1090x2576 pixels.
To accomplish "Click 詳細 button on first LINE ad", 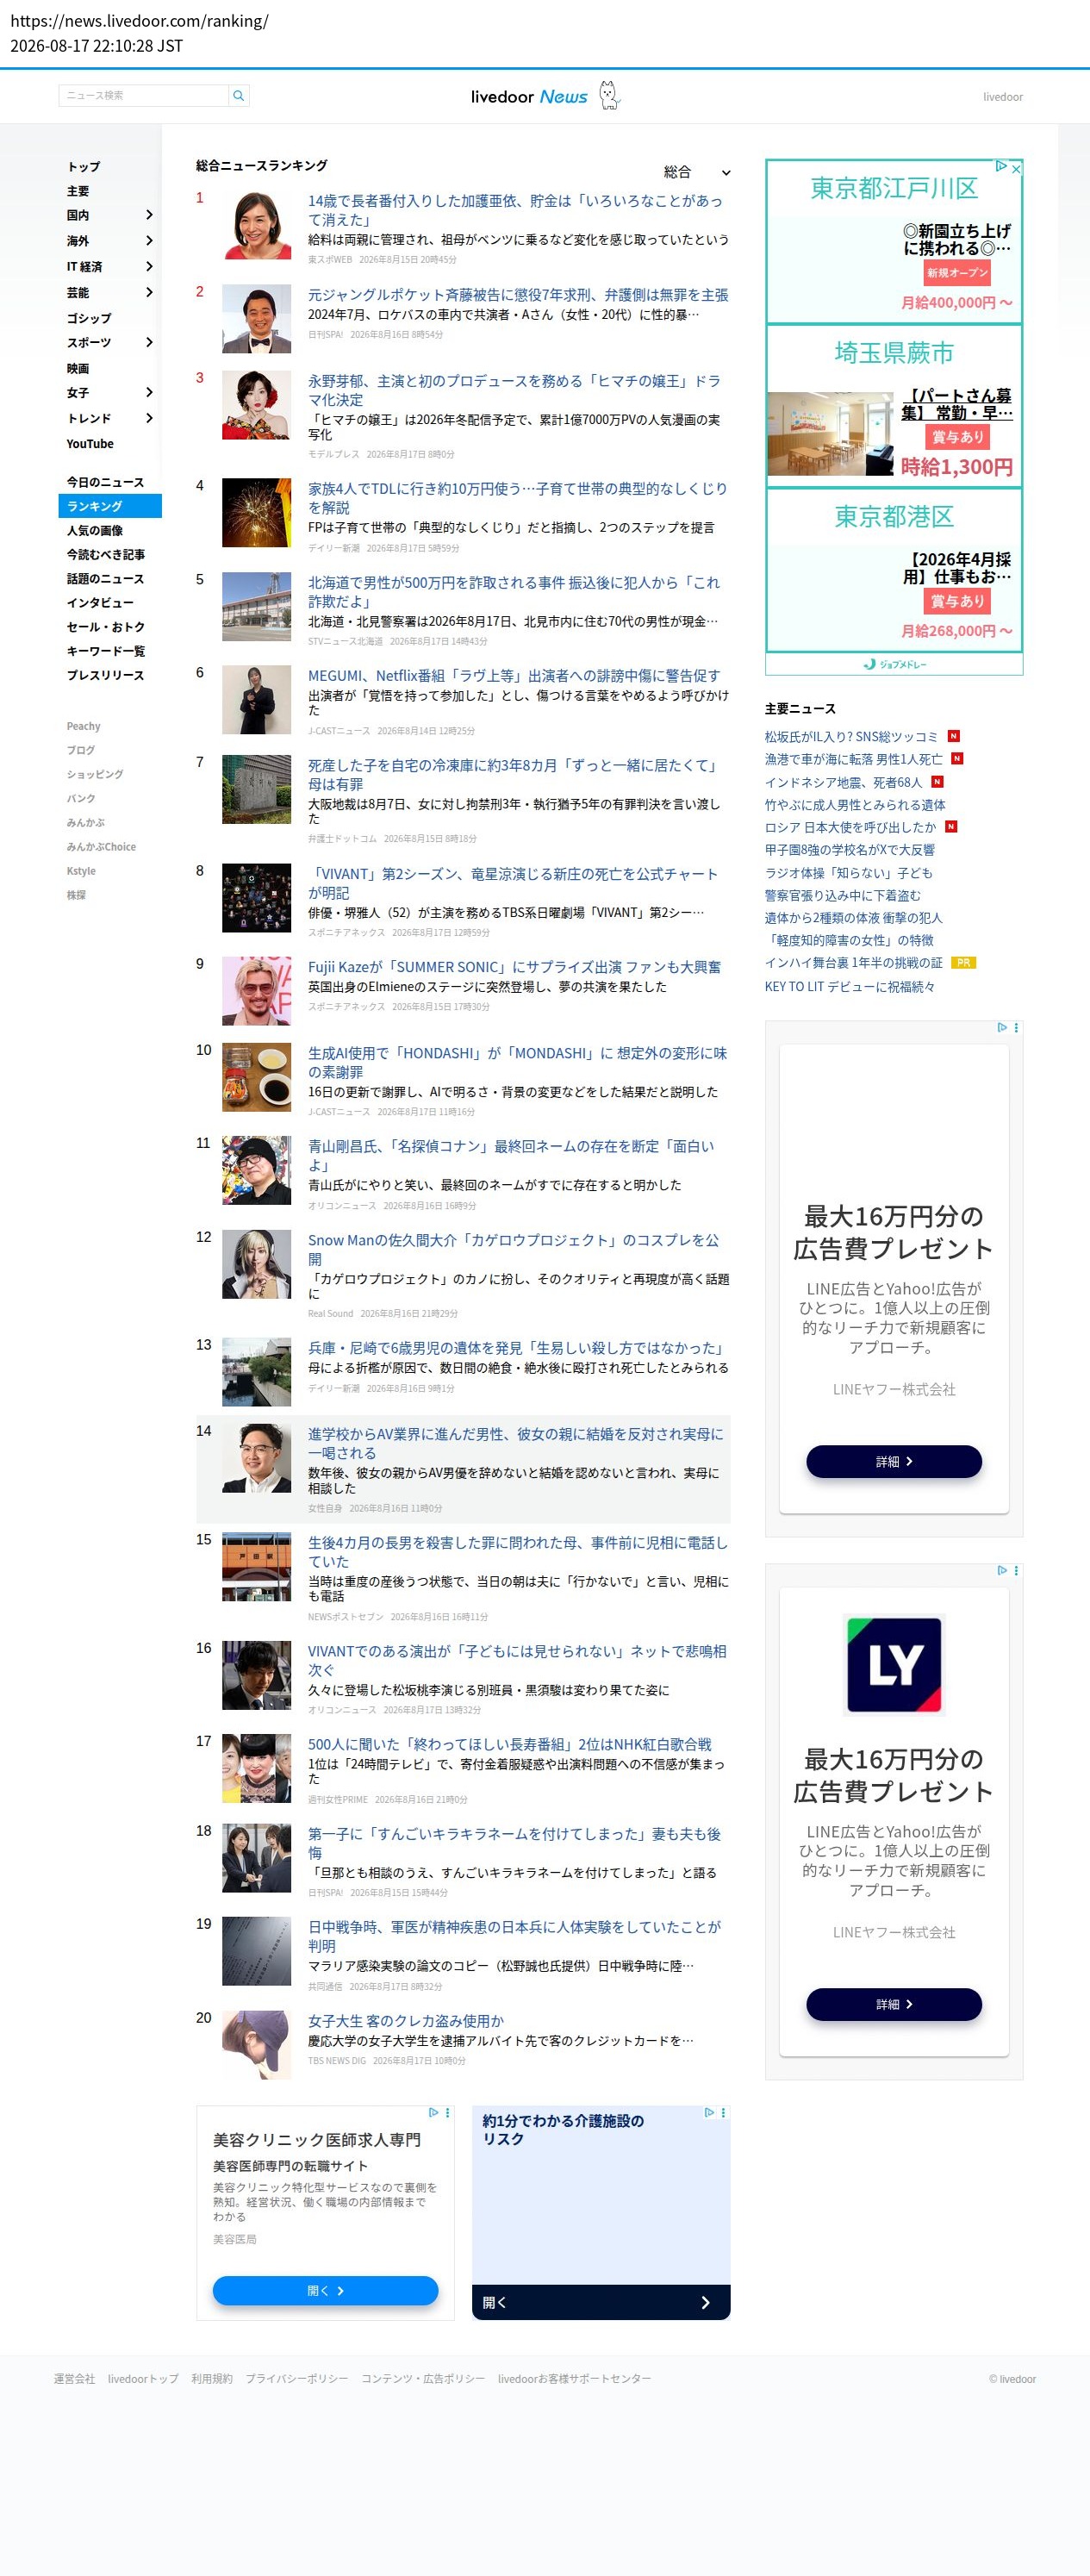I will (894, 1461).
